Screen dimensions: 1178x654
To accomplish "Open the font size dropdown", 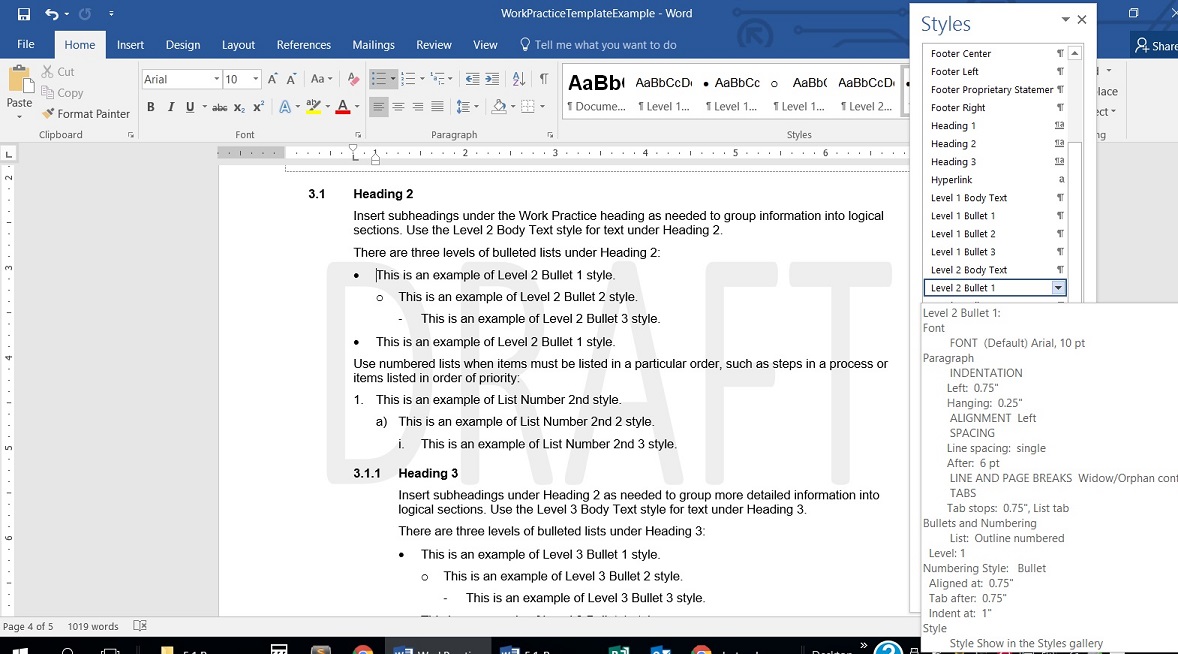I will pos(255,79).
